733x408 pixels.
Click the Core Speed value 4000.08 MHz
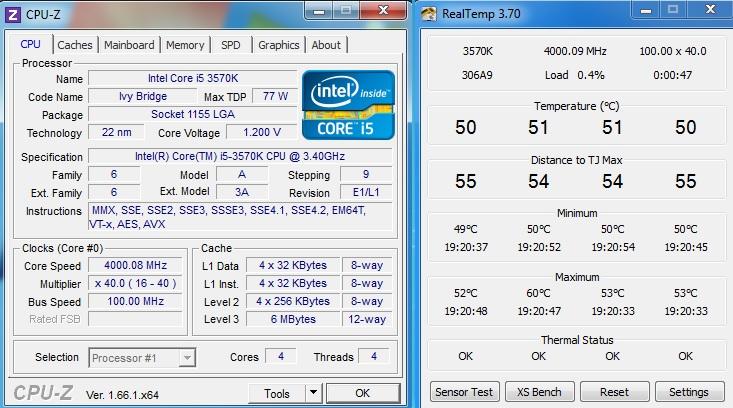(x=135, y=265)
